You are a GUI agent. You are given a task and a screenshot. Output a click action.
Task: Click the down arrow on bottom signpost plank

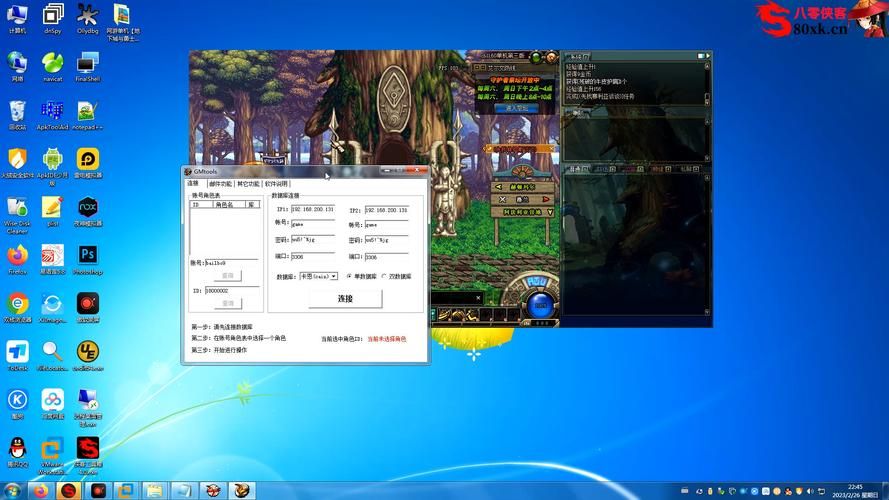[549, 212]
